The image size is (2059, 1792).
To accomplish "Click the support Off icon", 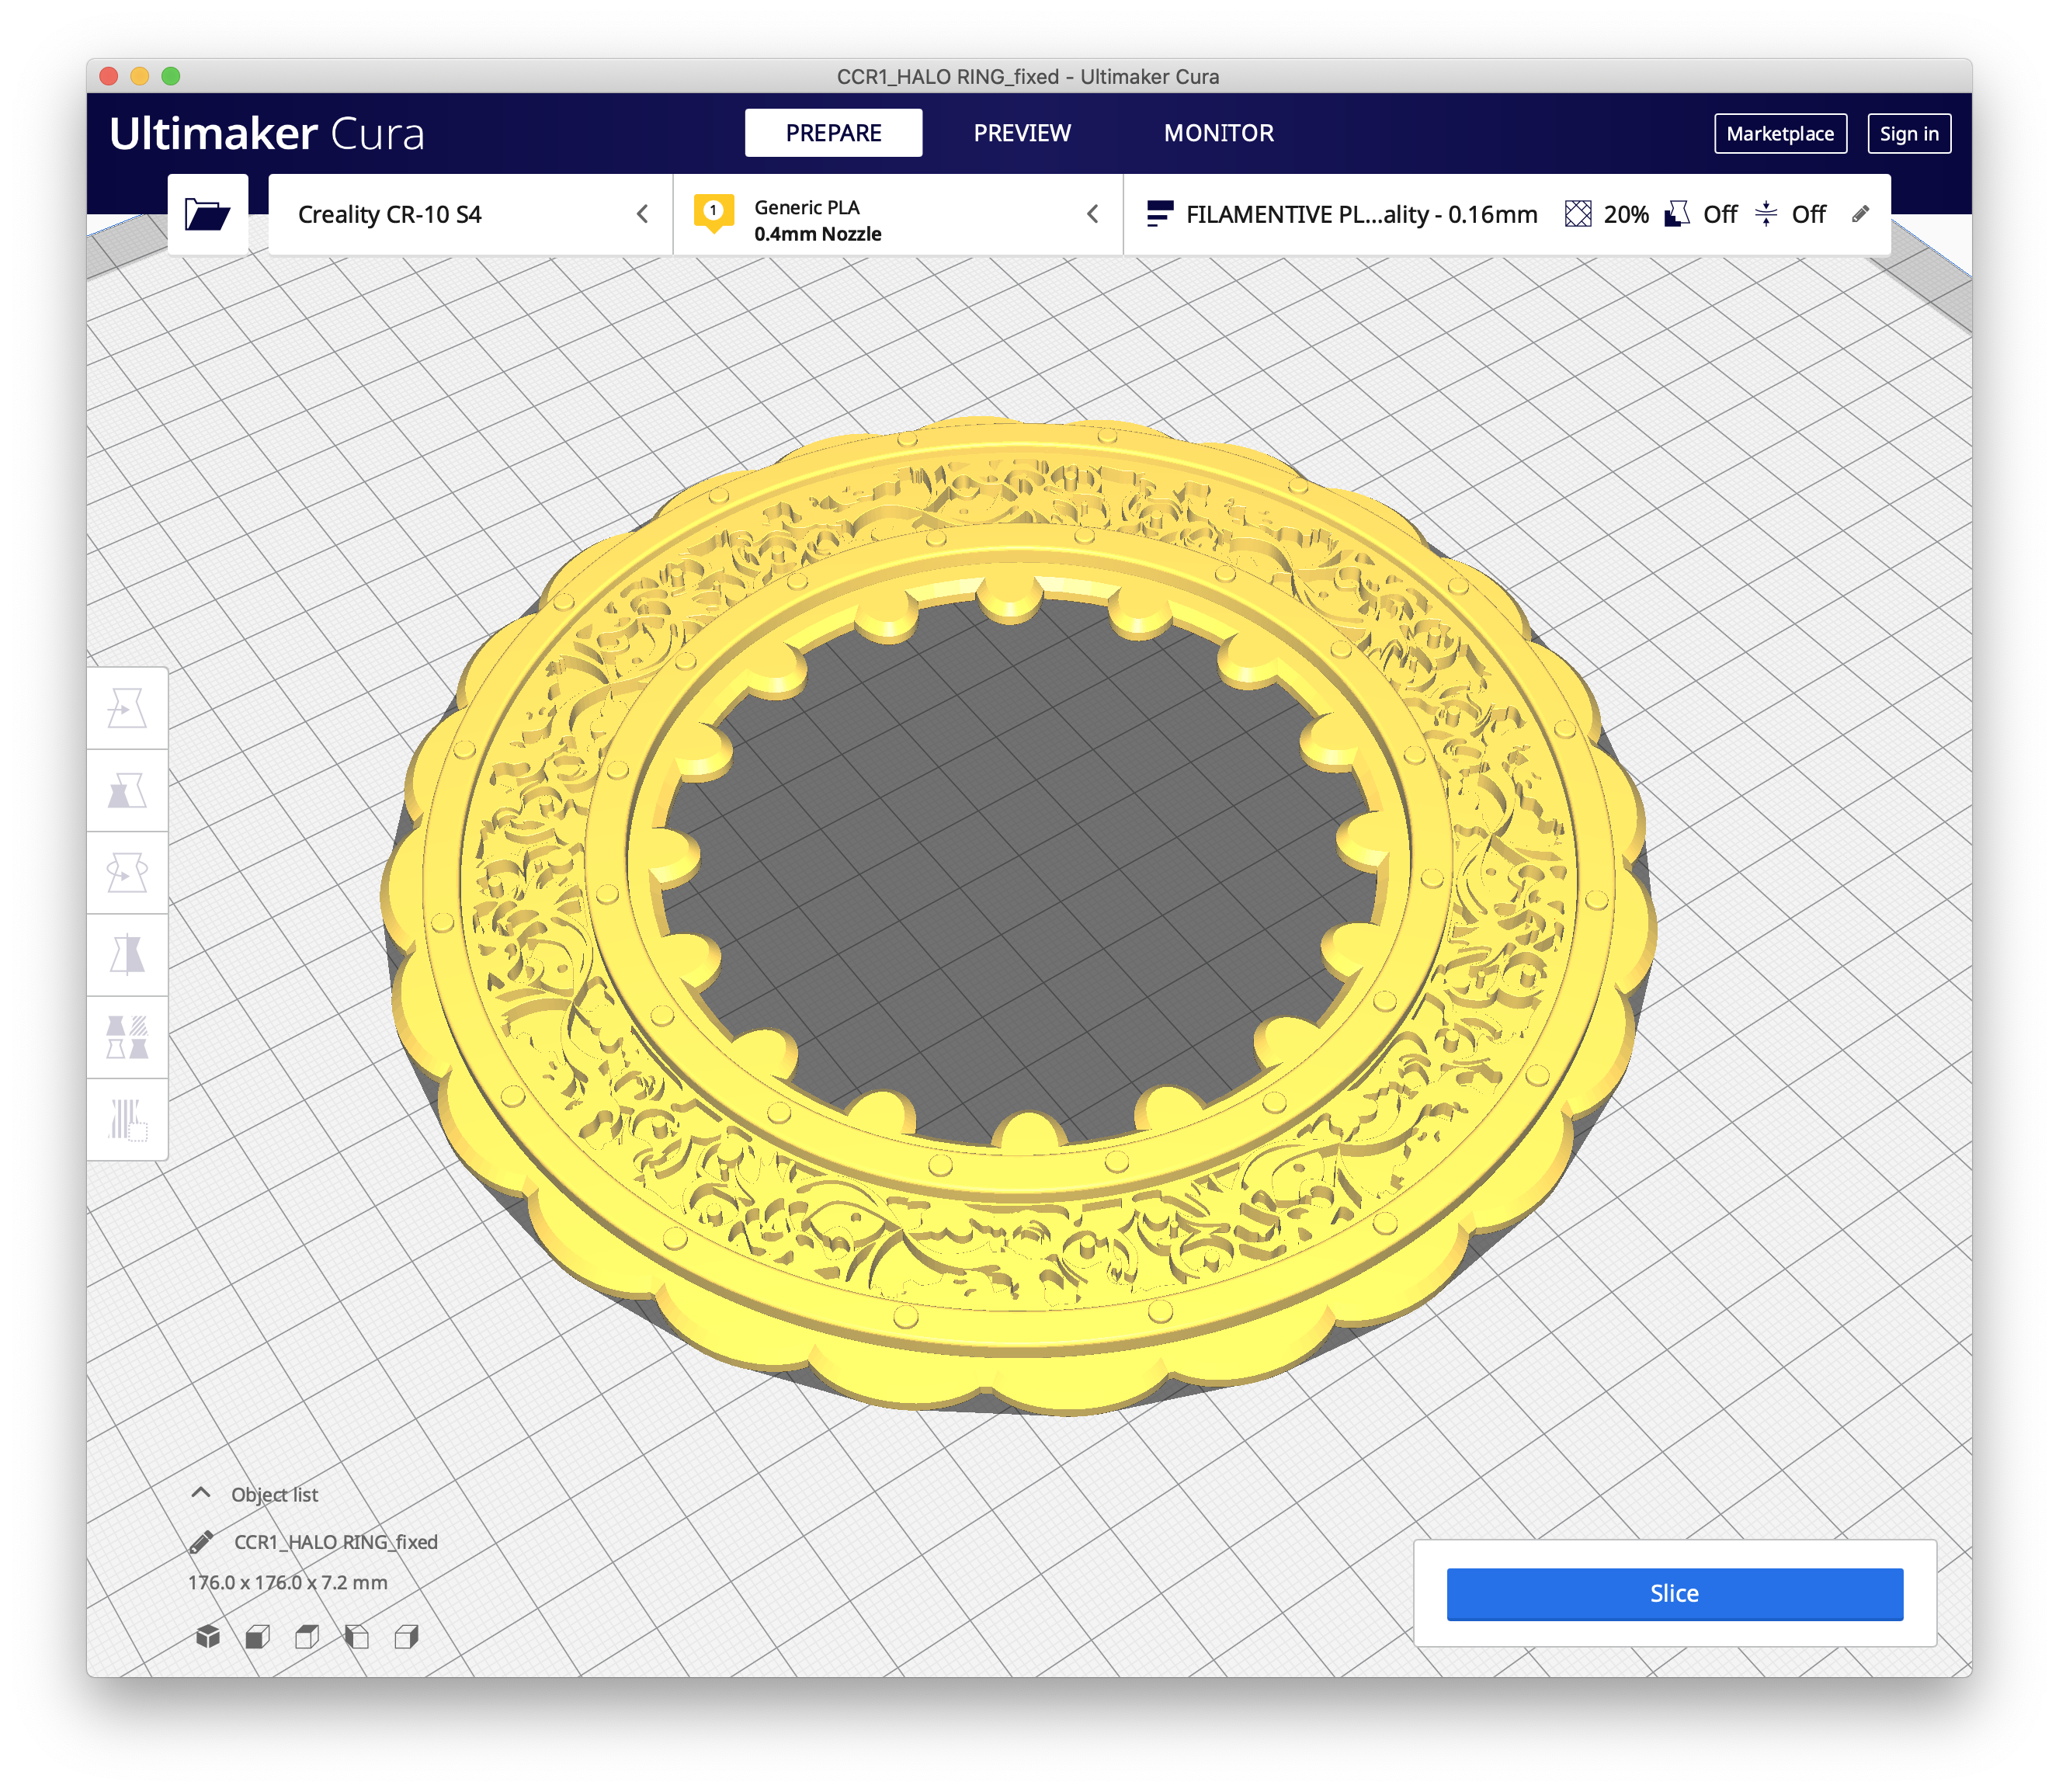I will [x=1677, y=214].
